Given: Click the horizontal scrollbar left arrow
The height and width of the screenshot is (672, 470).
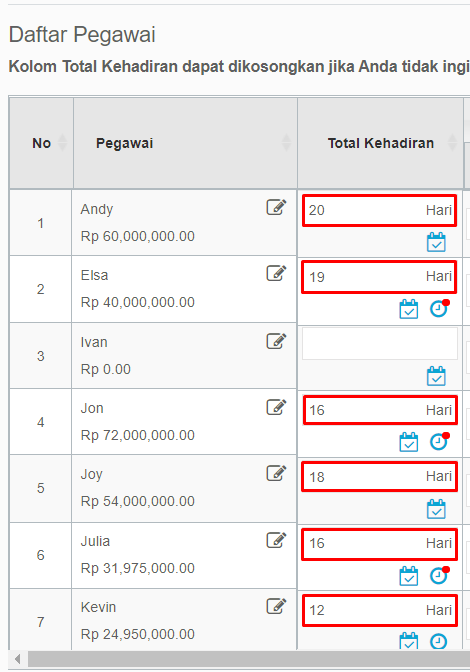Looking at the screenshot, I should (x=18, y=658).
